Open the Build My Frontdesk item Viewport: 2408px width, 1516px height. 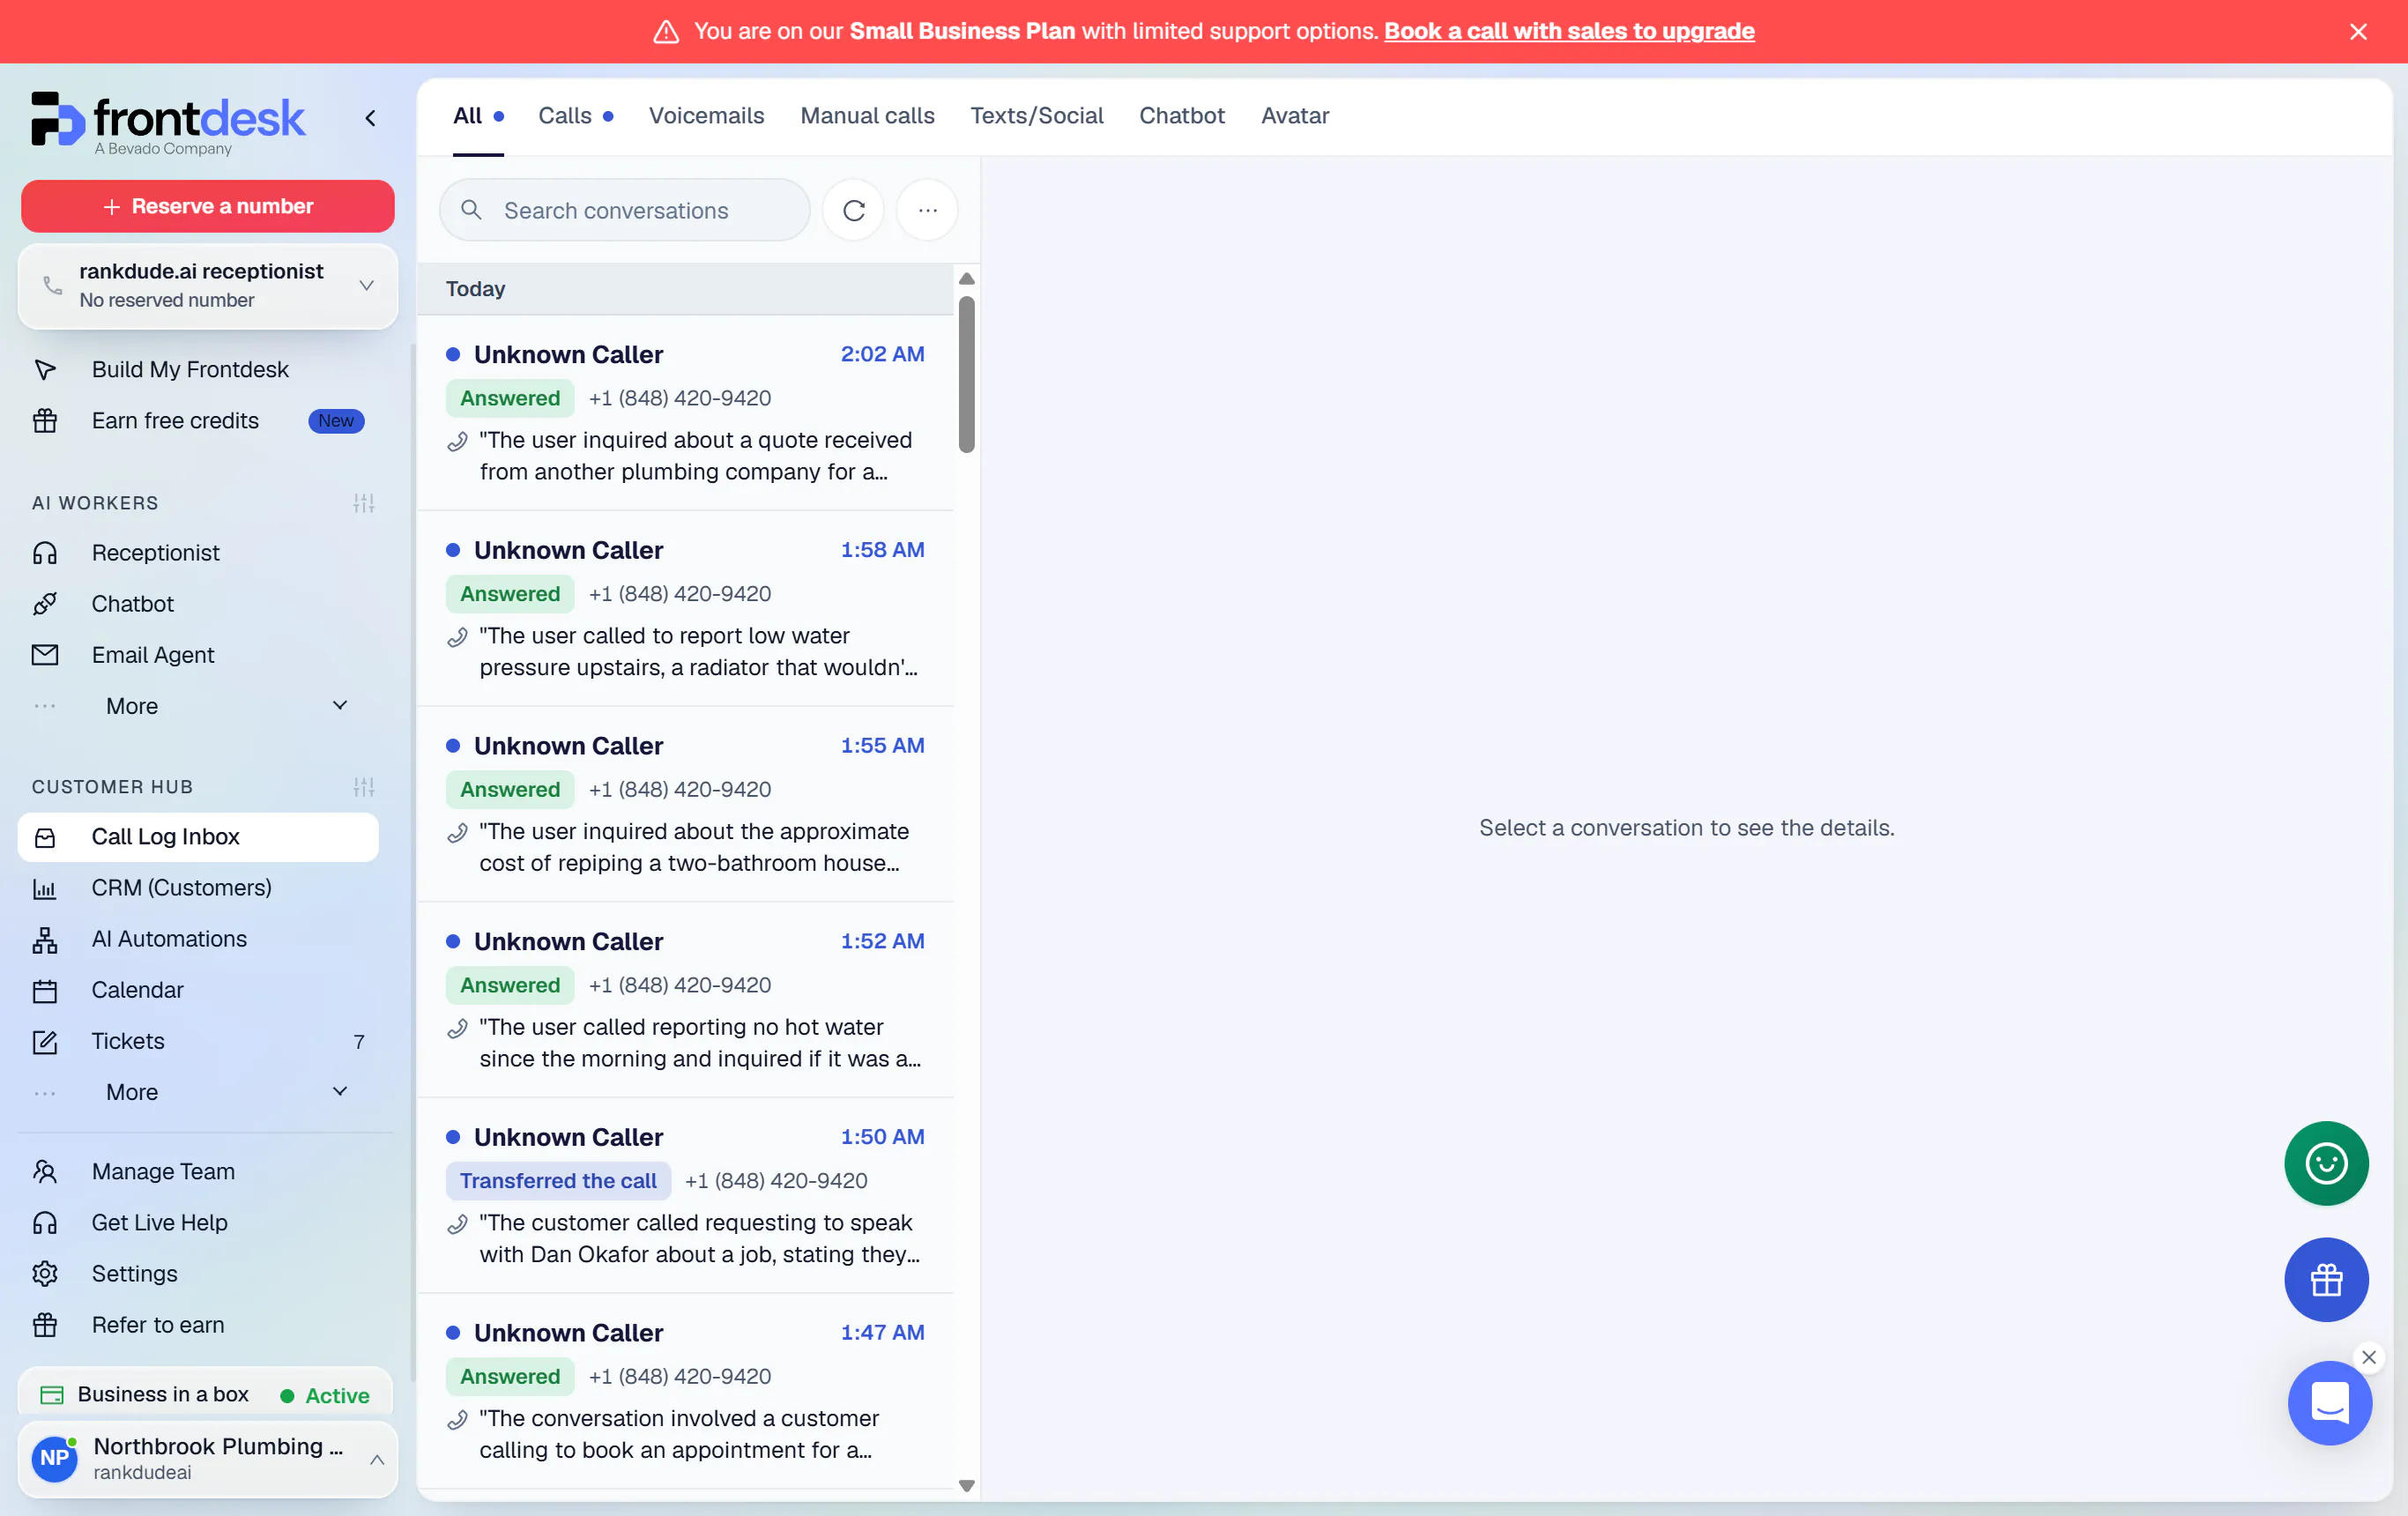click(197, 370)
